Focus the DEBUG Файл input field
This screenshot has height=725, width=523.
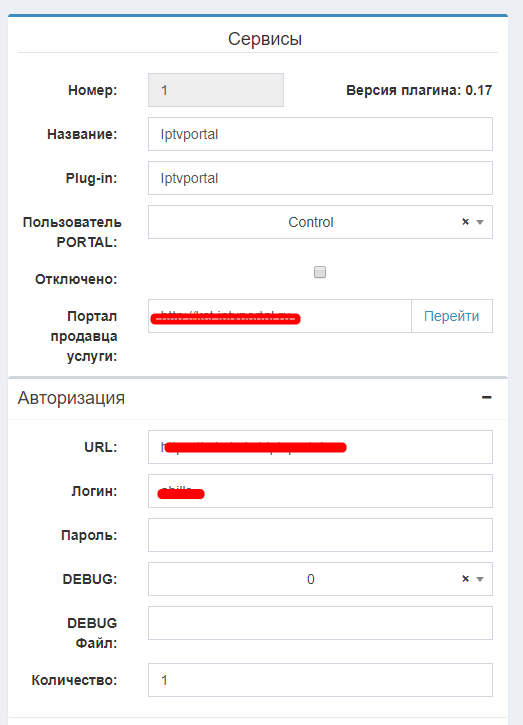pyautogui.click(x=320, y=623)
